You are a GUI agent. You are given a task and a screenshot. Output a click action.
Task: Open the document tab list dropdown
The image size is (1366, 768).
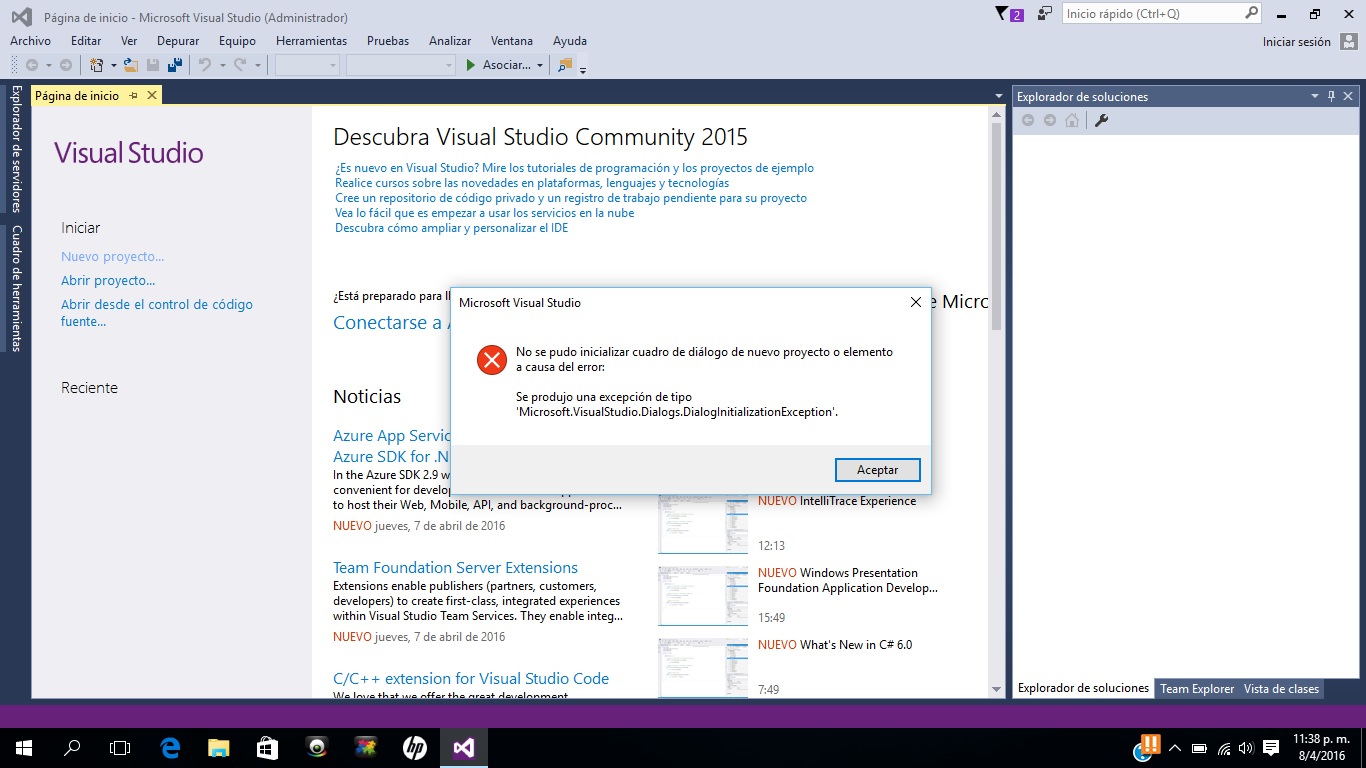coord(999,96)
